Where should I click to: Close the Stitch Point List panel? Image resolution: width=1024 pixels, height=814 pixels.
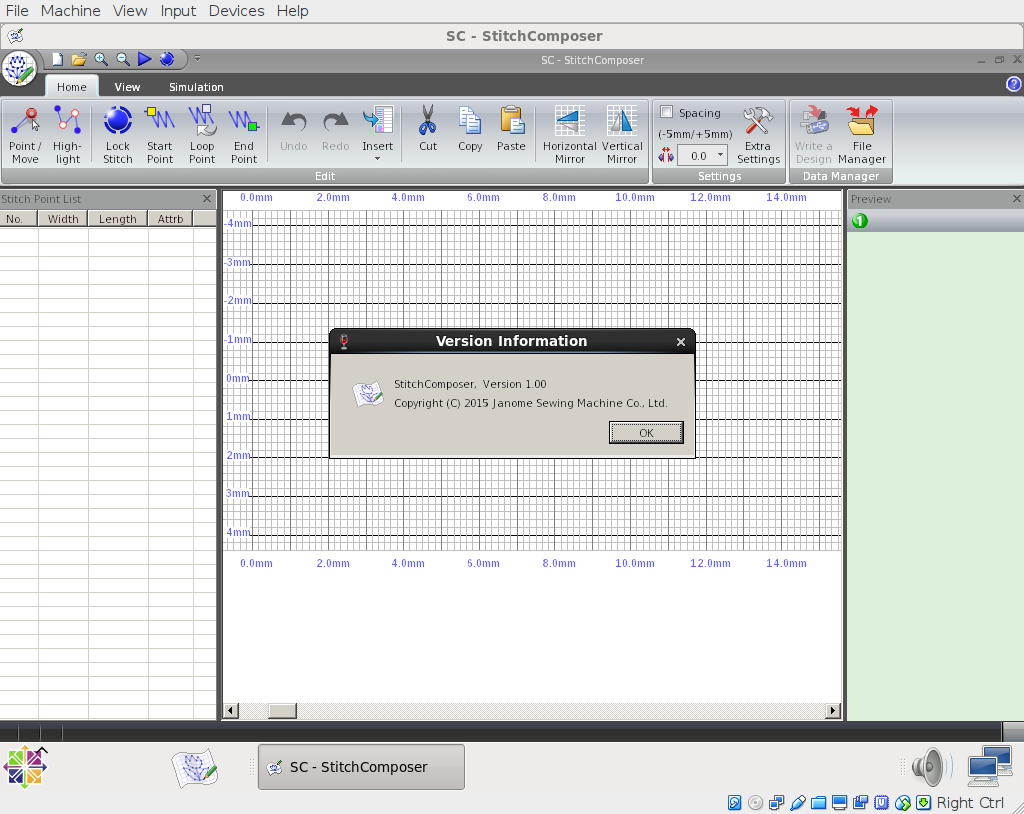pyautogui.click(x=207, y=199)
